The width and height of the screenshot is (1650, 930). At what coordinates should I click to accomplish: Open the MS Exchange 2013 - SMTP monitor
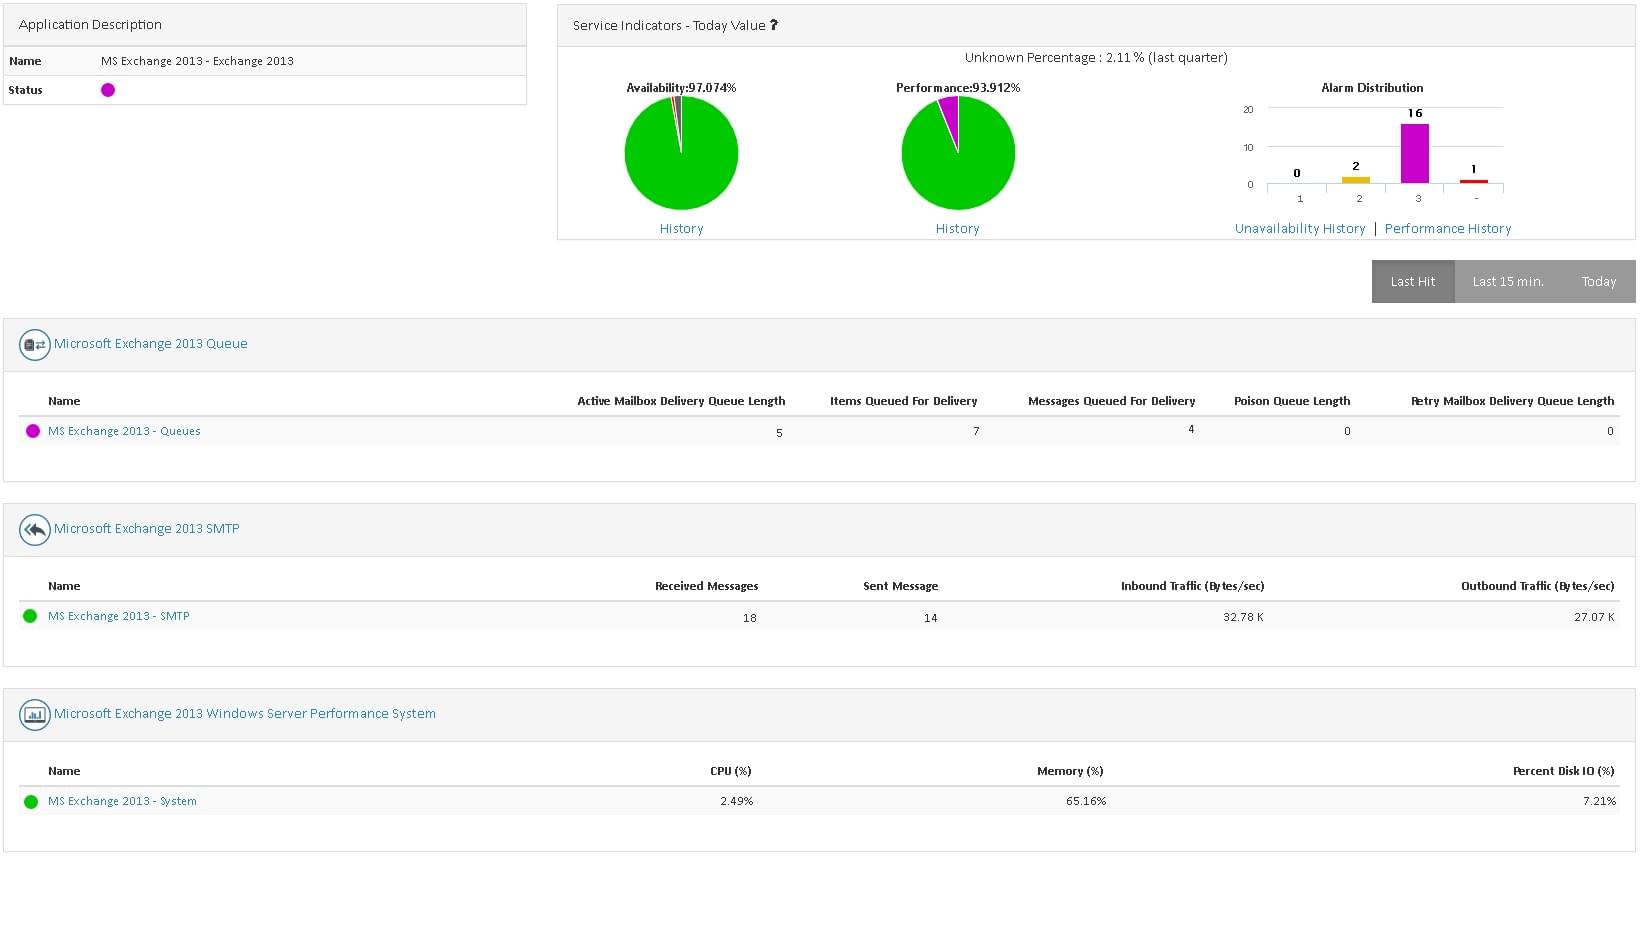coord(119,616)
